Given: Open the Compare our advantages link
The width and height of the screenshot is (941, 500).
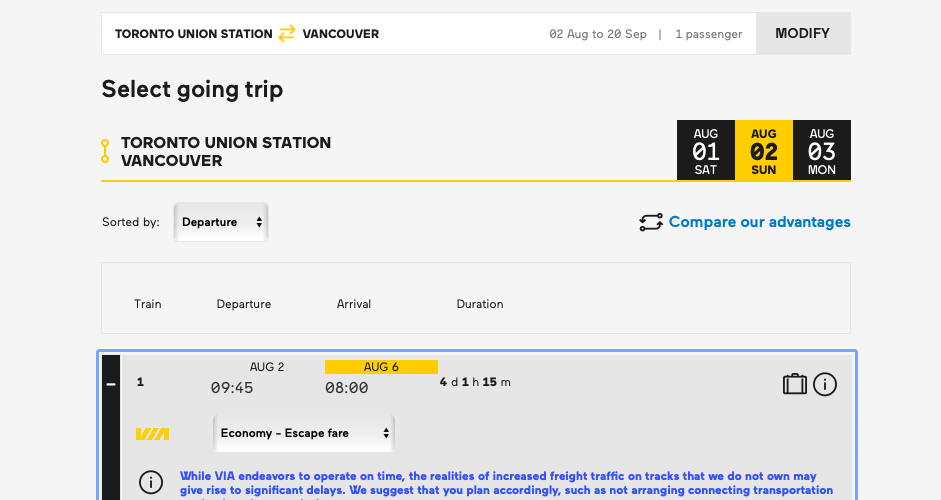Looking at the screenshot, I should pyautogui.click(x=759, y=222).
